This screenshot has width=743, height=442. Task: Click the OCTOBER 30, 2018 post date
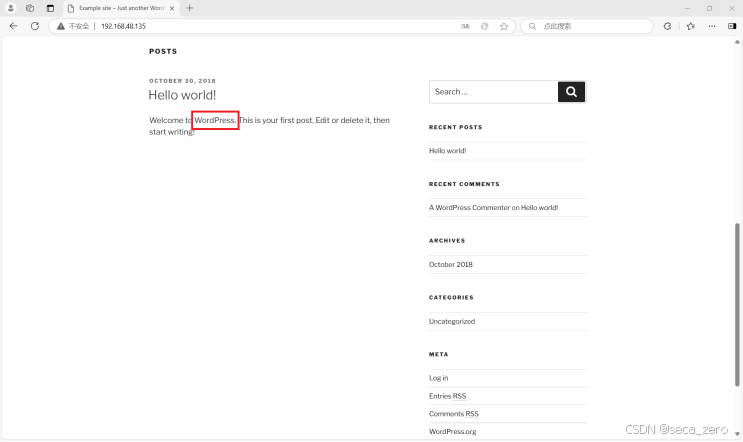(182, 81)
